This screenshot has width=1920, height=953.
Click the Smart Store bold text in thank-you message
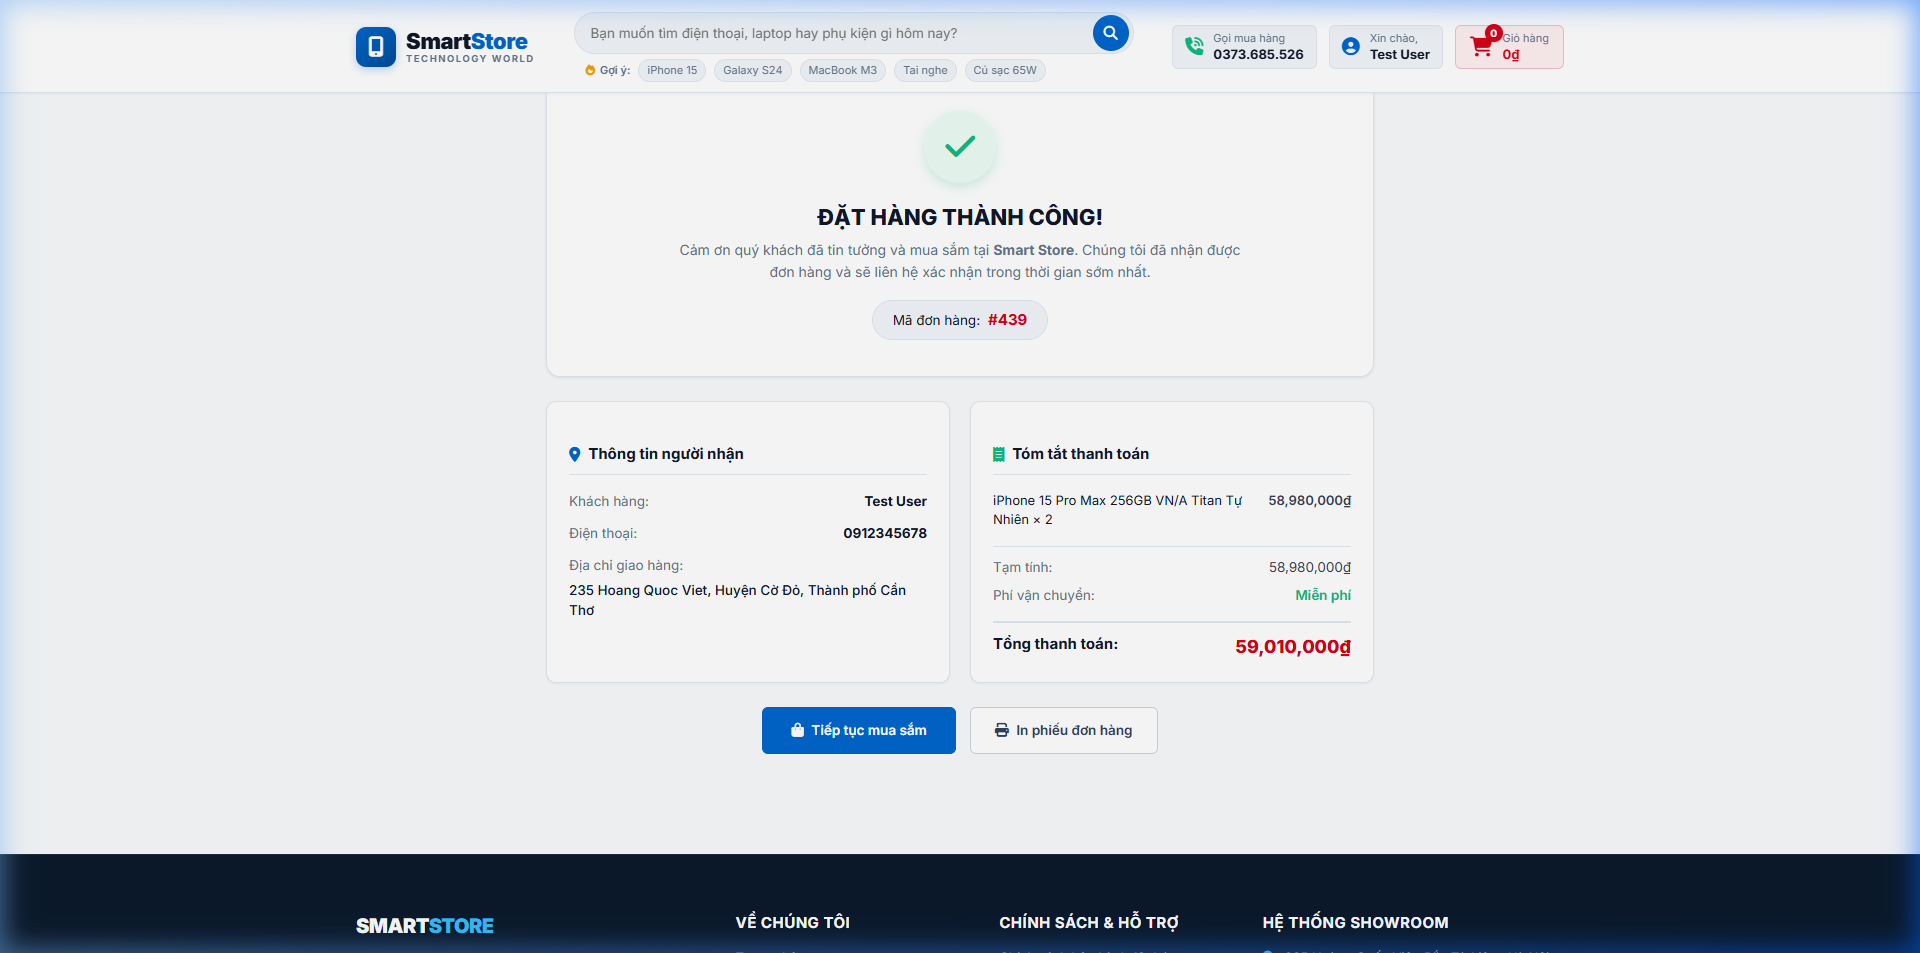pos(1033,250)
